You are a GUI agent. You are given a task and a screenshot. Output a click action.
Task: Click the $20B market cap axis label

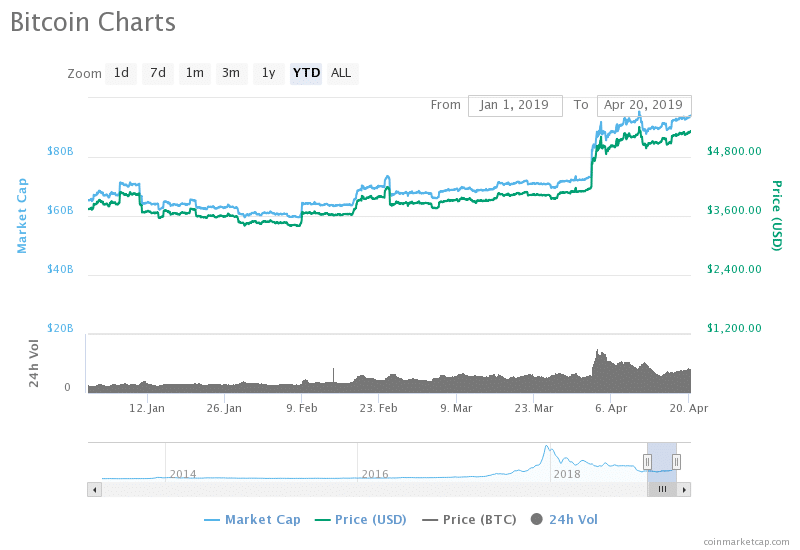point(60,328)
